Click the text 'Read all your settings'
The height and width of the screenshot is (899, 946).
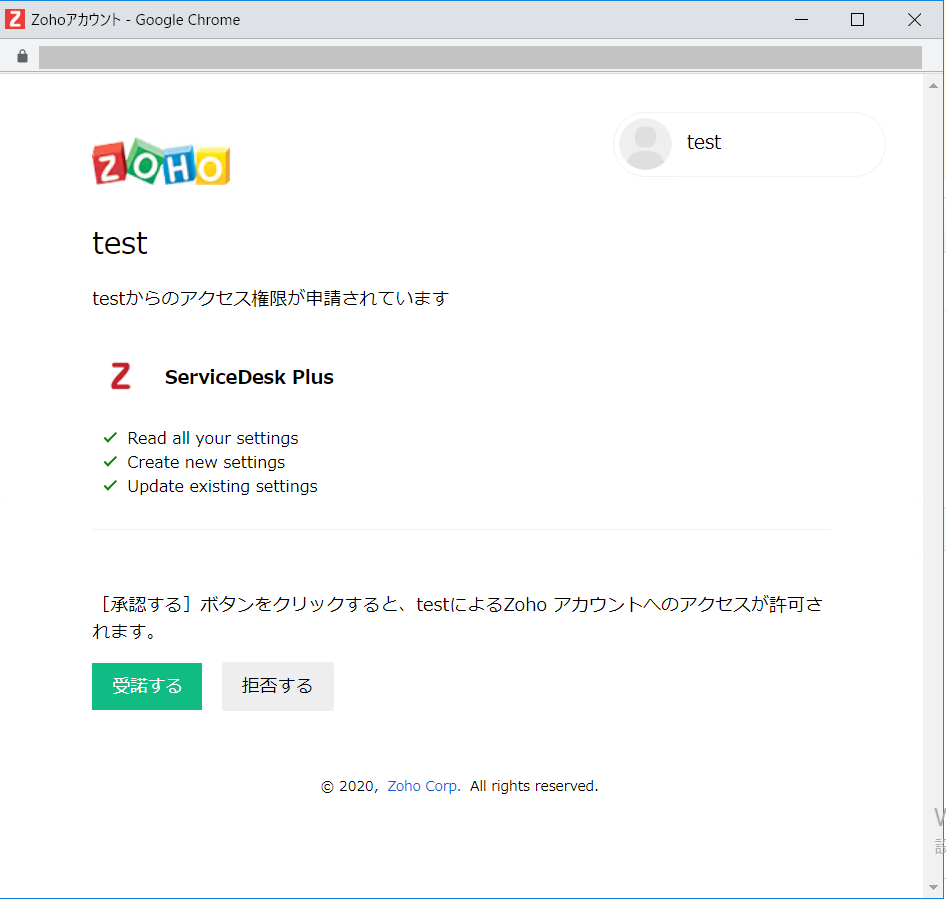click(213, 438)
